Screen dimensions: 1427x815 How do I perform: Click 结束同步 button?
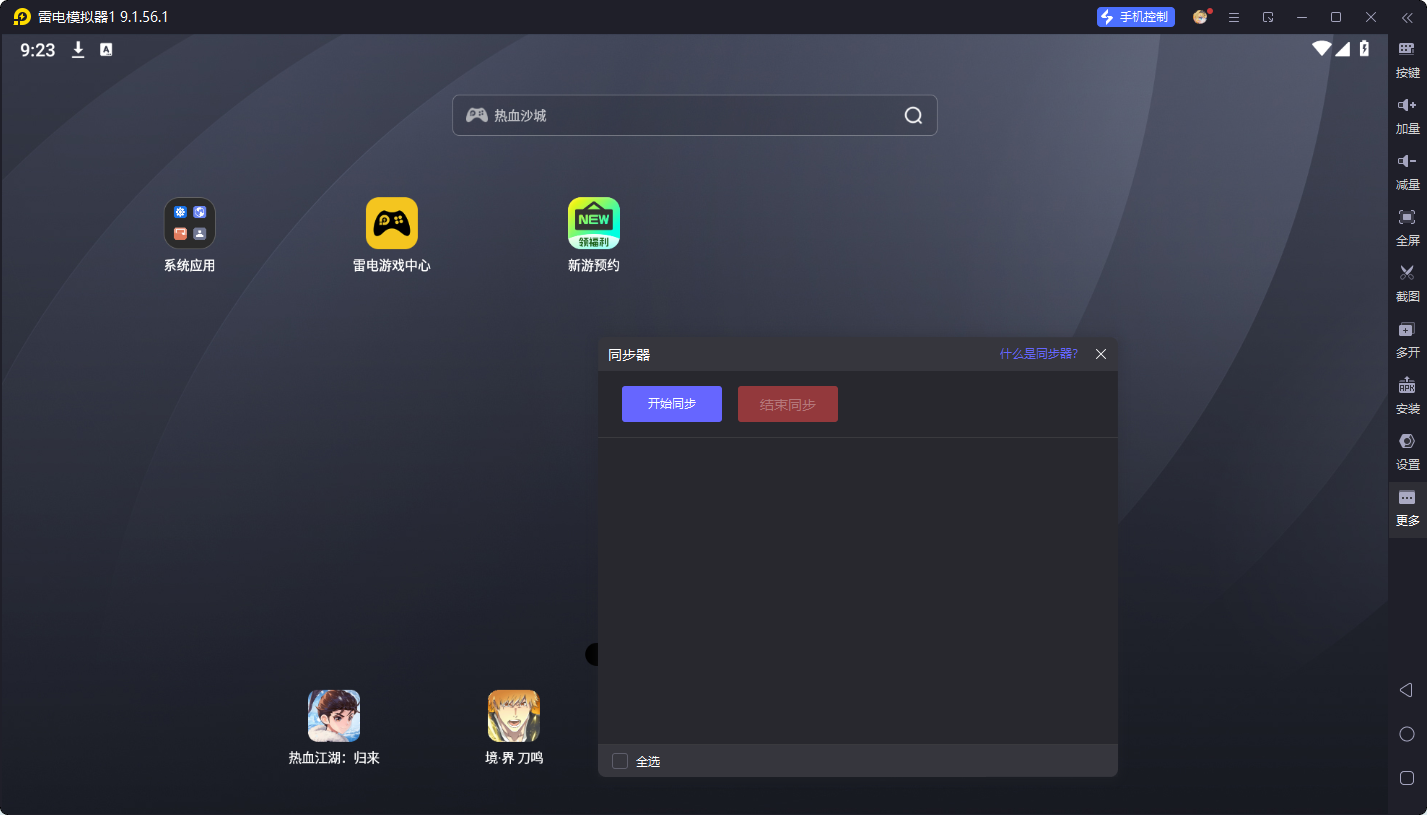(788, 404)
